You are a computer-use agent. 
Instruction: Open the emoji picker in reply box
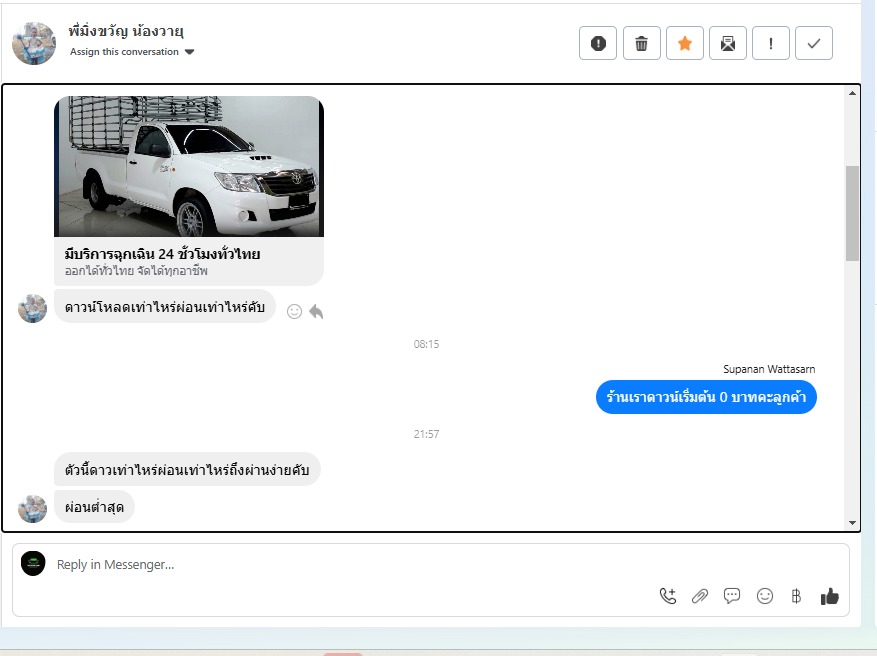click(765, 596)
